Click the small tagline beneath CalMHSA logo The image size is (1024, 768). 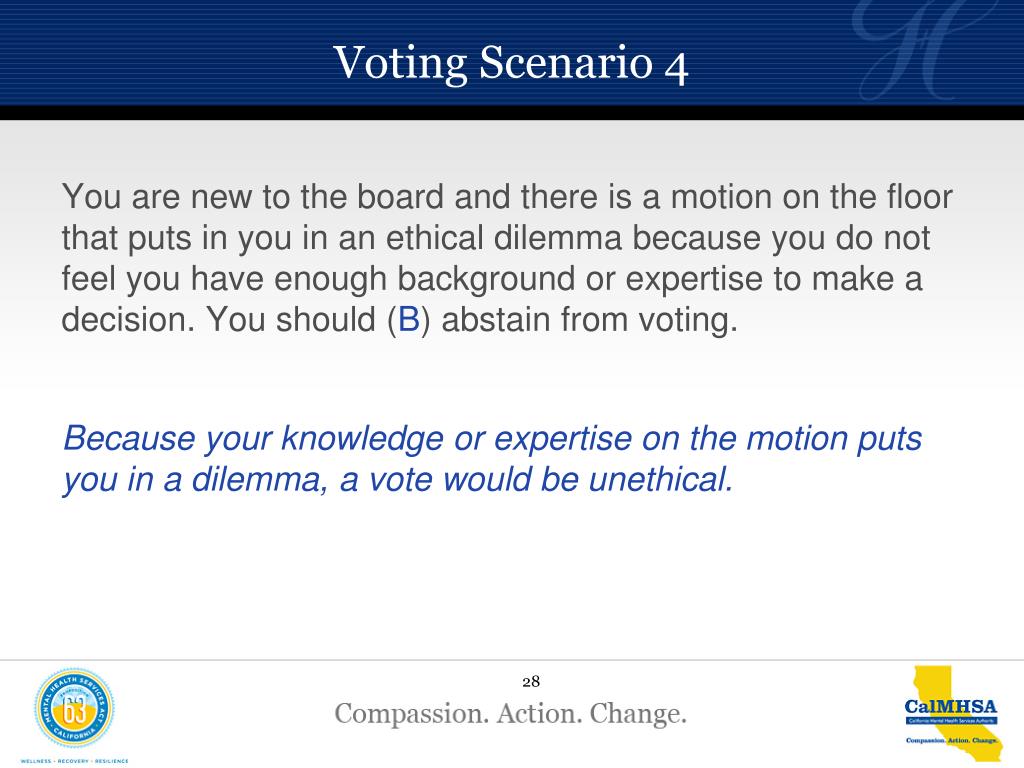pos(952,740)
